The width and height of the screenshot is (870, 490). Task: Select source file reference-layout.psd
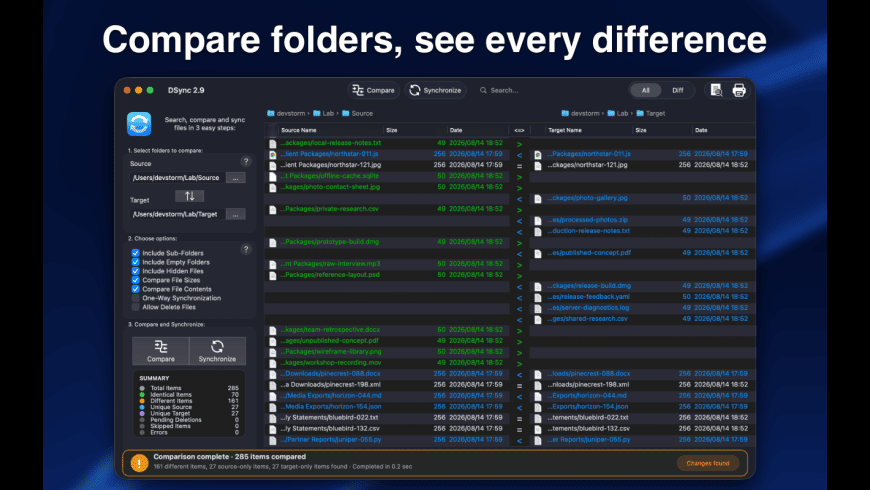pos(330,275)
